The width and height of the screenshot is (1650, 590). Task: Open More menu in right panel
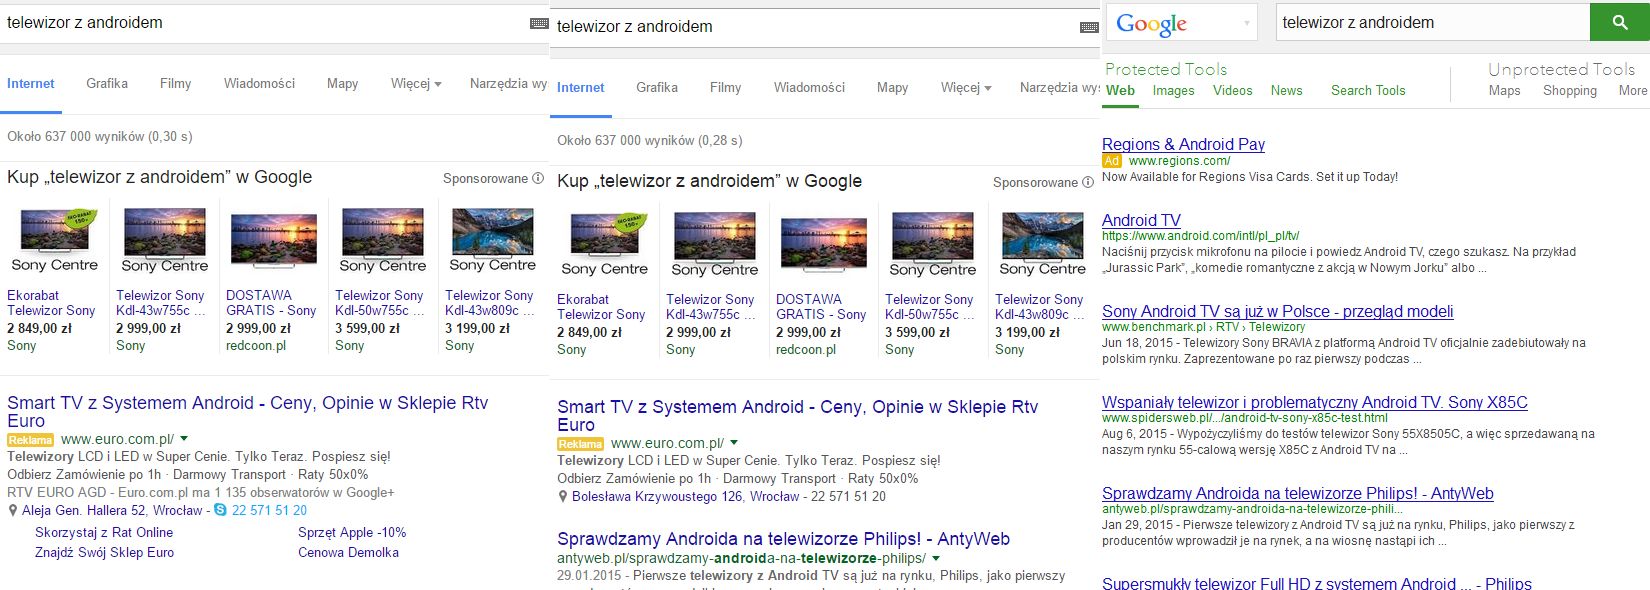(1633, 90)
